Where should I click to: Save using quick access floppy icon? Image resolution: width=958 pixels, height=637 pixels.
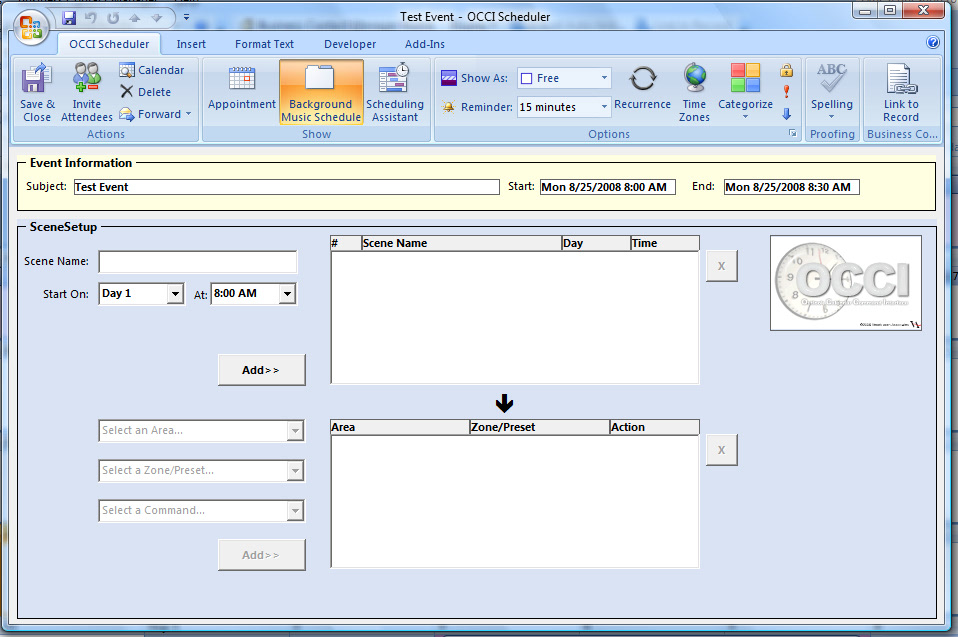coord(69,18)
